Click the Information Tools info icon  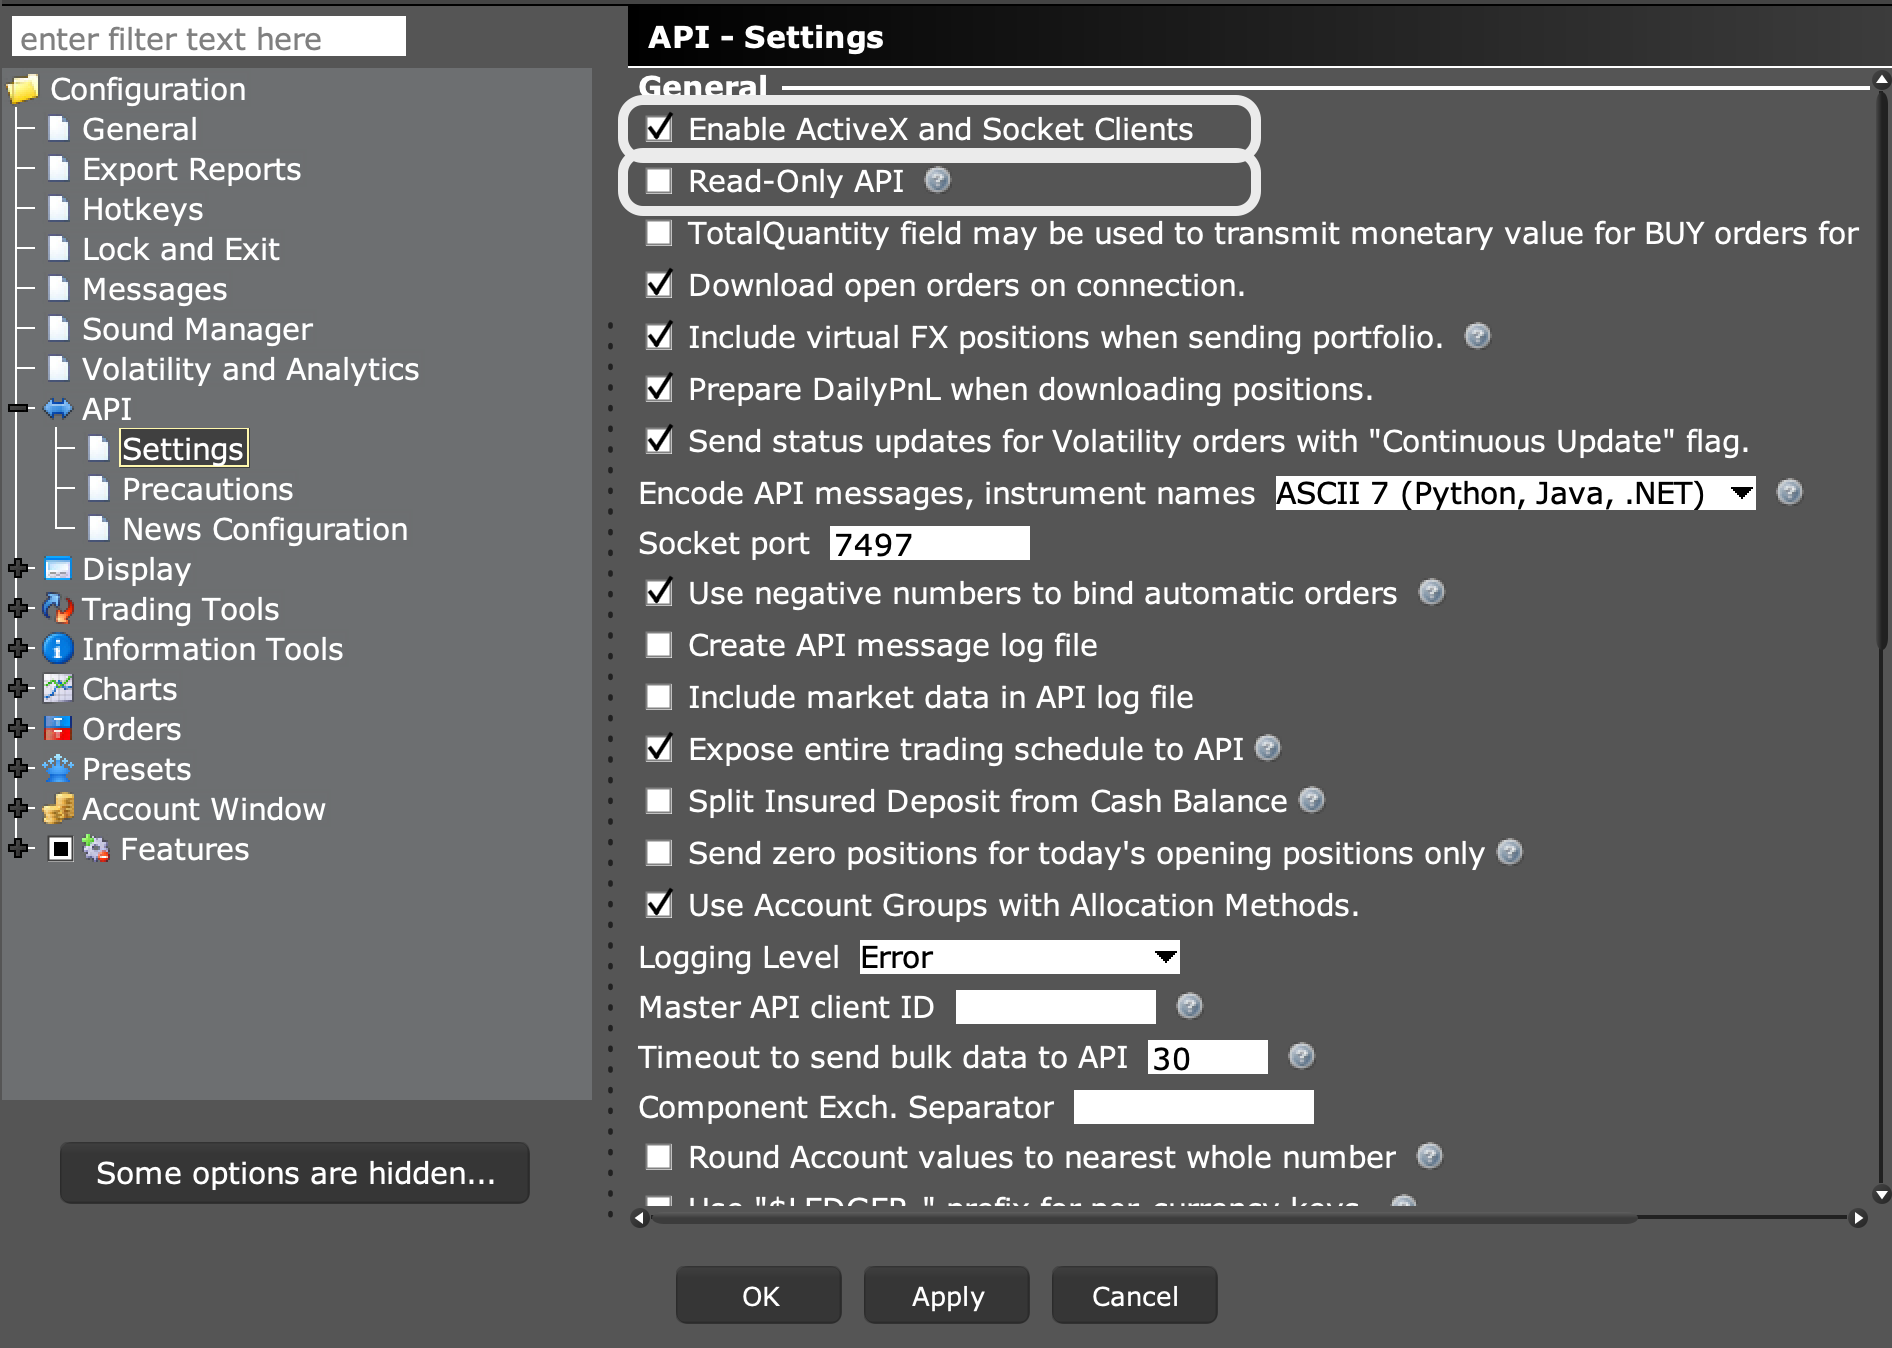click(59, 649)
